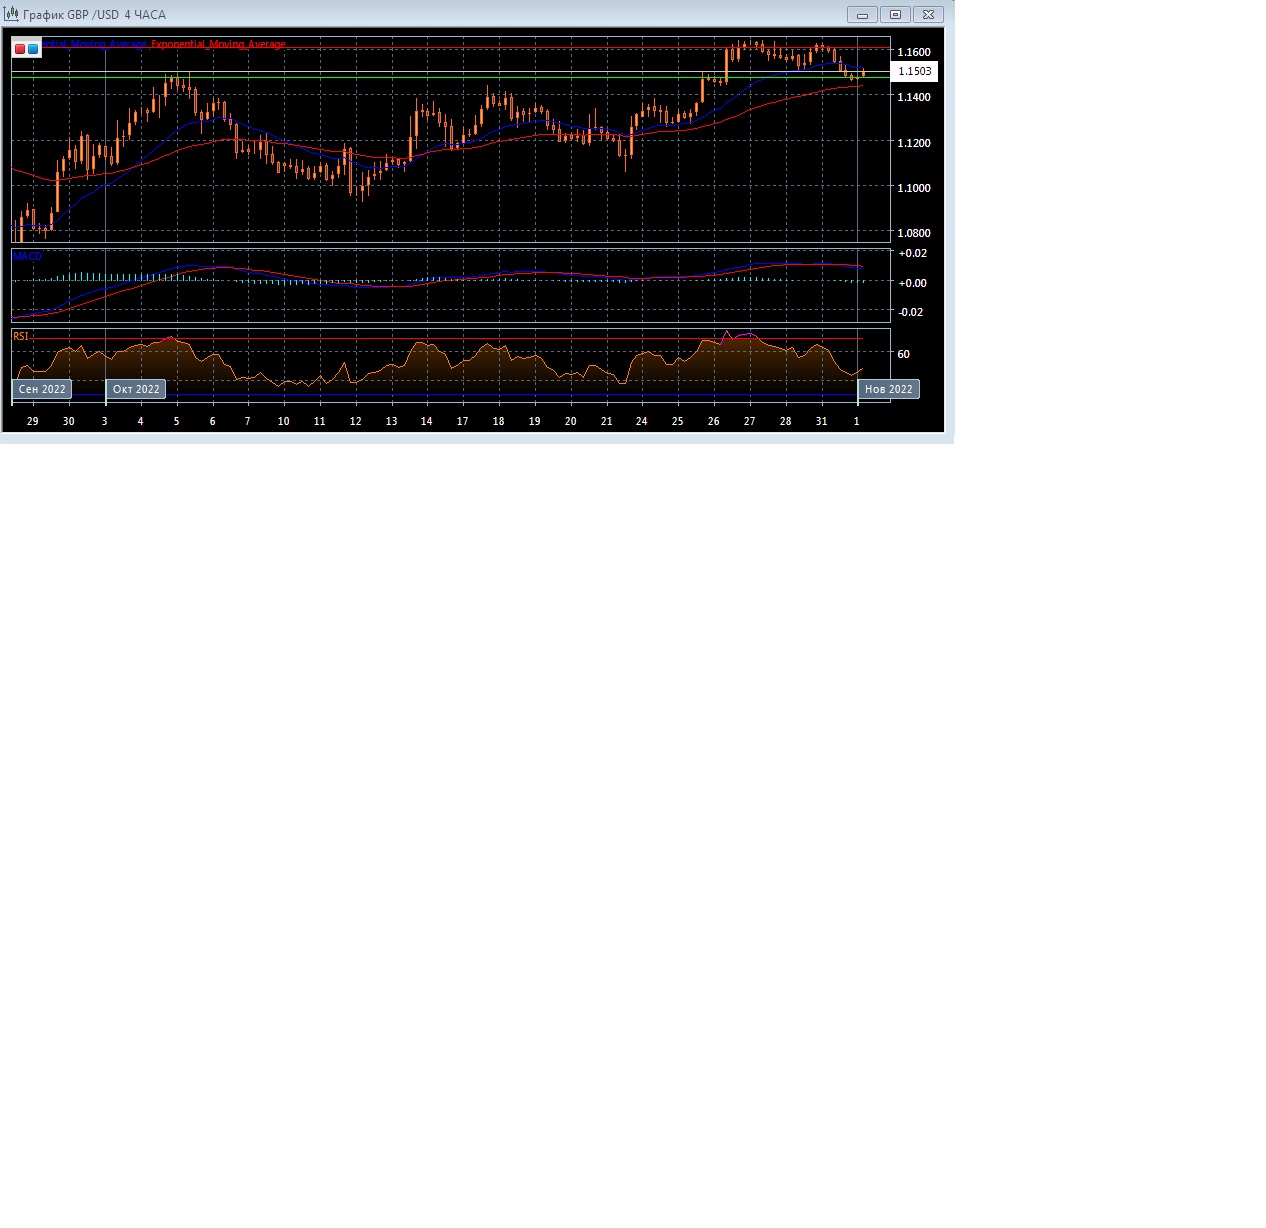Click the MACD +0.00 scale label

[x=912, y=283]
